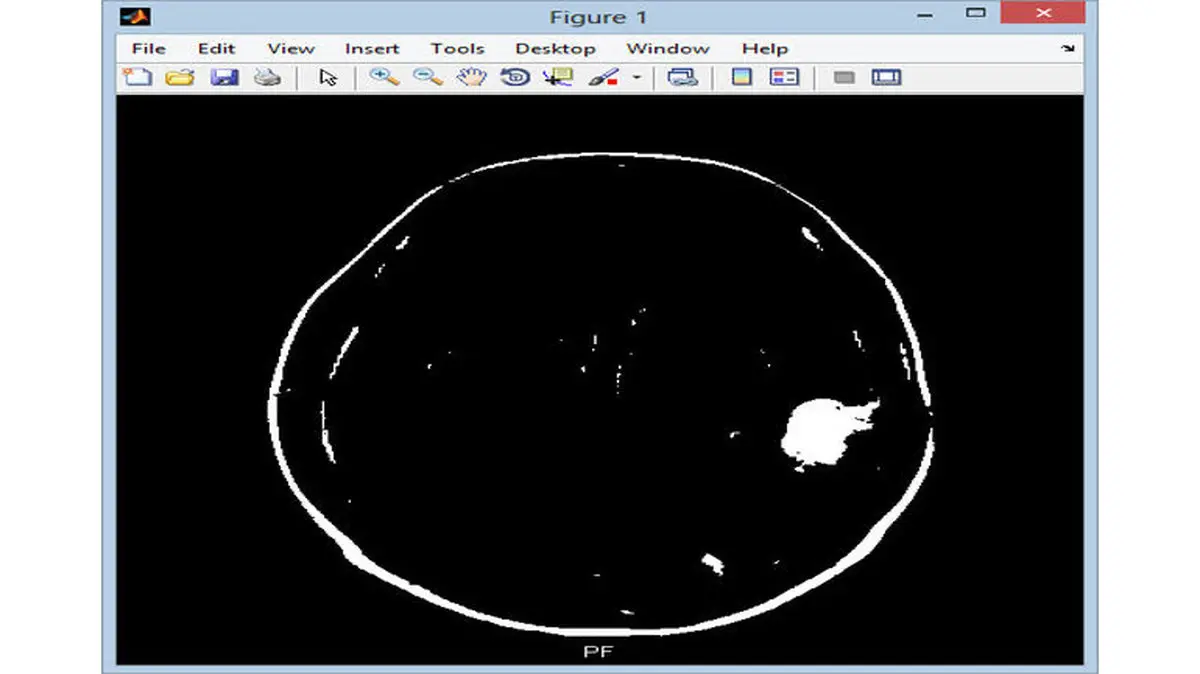
Task: Select the Brush data tool
Action: point(603,77)
